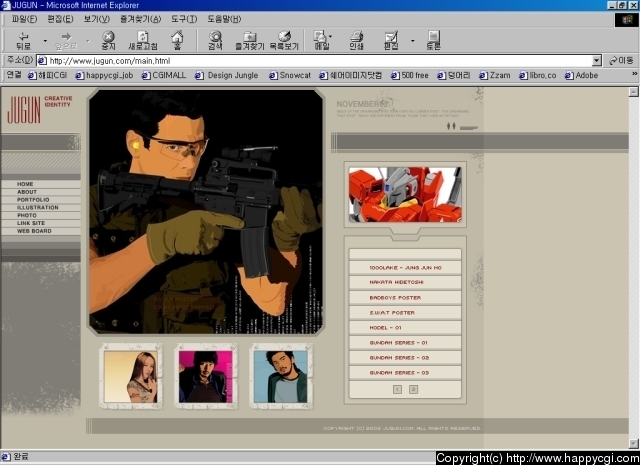640x465 pixels.
Task: Open the 도움말(H) menu
Action: pos(224,19)
